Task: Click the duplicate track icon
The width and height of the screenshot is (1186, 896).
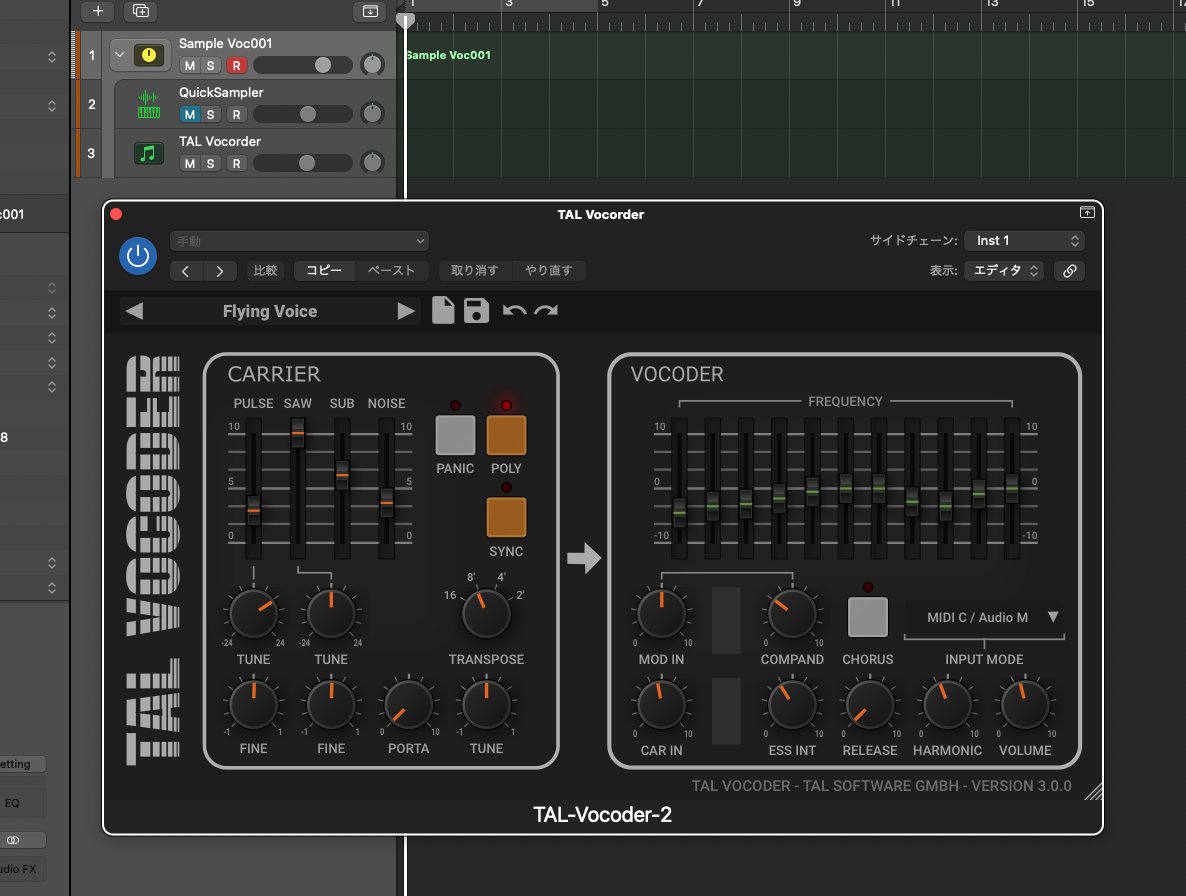Action: (x=141, y=11)
